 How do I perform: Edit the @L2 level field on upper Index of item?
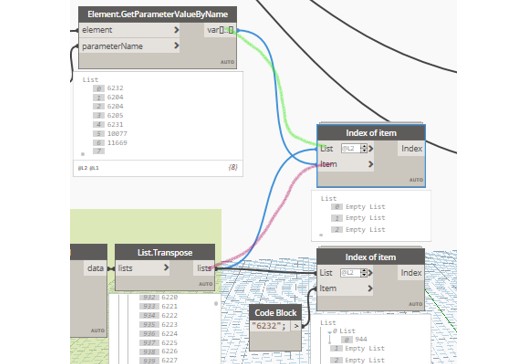[x=351, y=148]
